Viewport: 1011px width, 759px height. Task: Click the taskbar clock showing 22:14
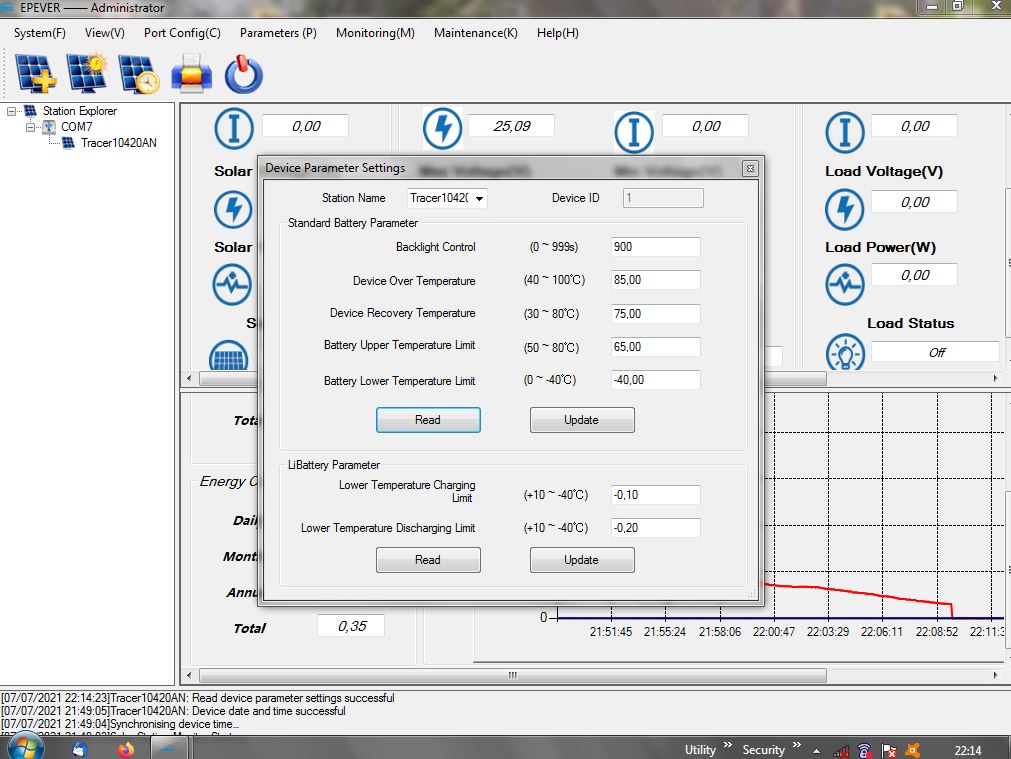968,751
